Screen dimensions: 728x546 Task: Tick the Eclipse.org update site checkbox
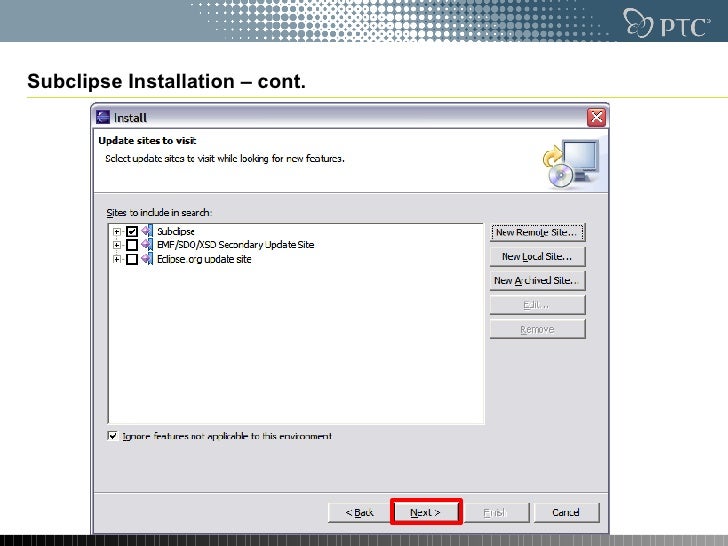tap(132, 259)
